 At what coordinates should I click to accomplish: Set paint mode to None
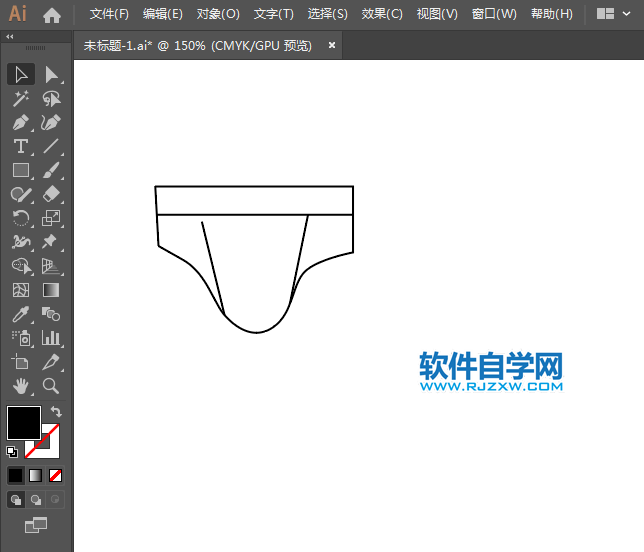coord(56,475)
